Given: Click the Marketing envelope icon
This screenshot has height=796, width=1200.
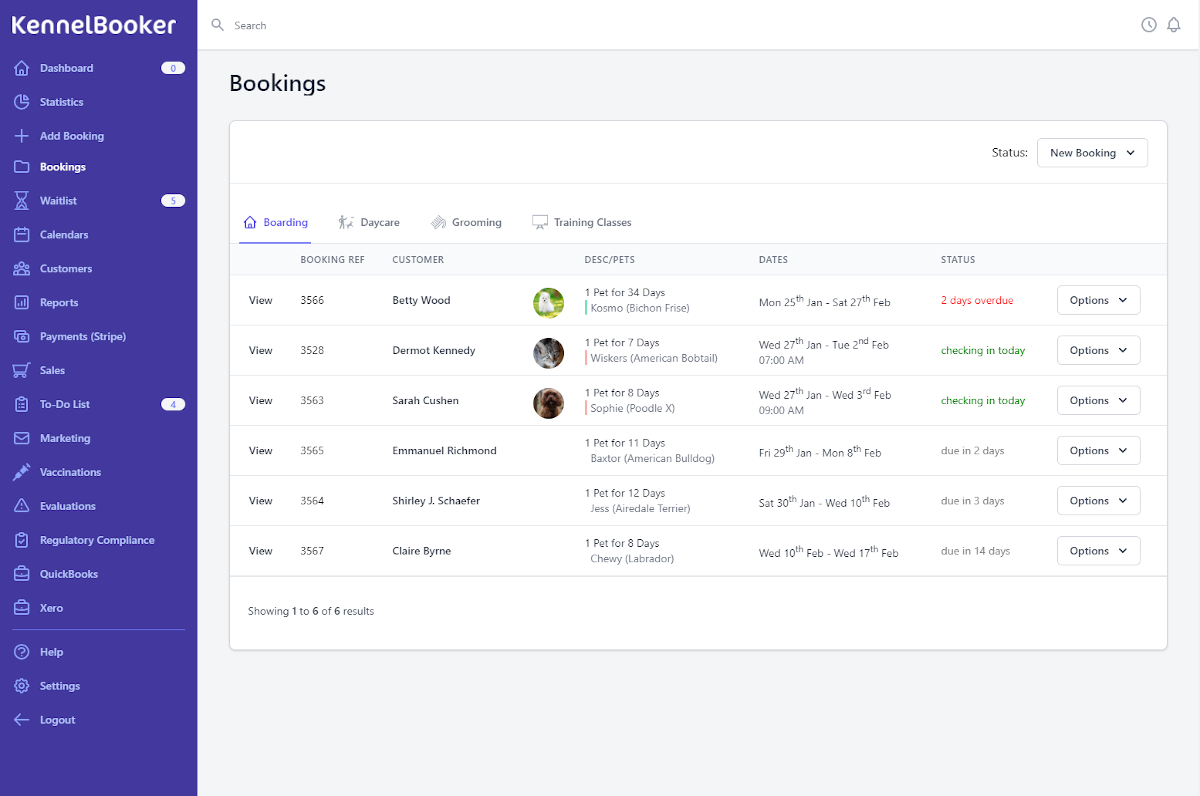Looking at the screenshot, I should coord(22,438).
